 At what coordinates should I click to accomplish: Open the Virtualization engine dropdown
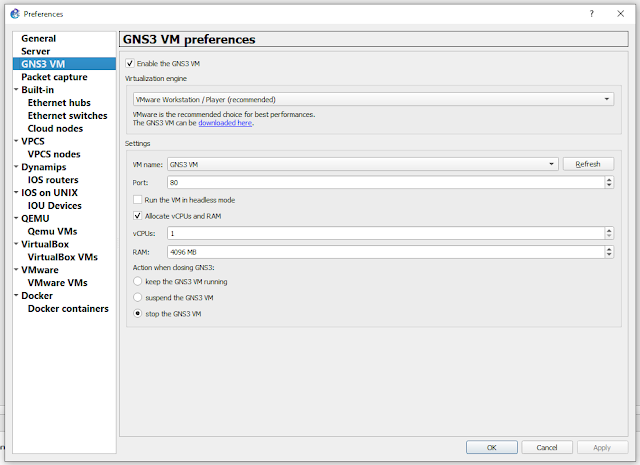point(373,99)
